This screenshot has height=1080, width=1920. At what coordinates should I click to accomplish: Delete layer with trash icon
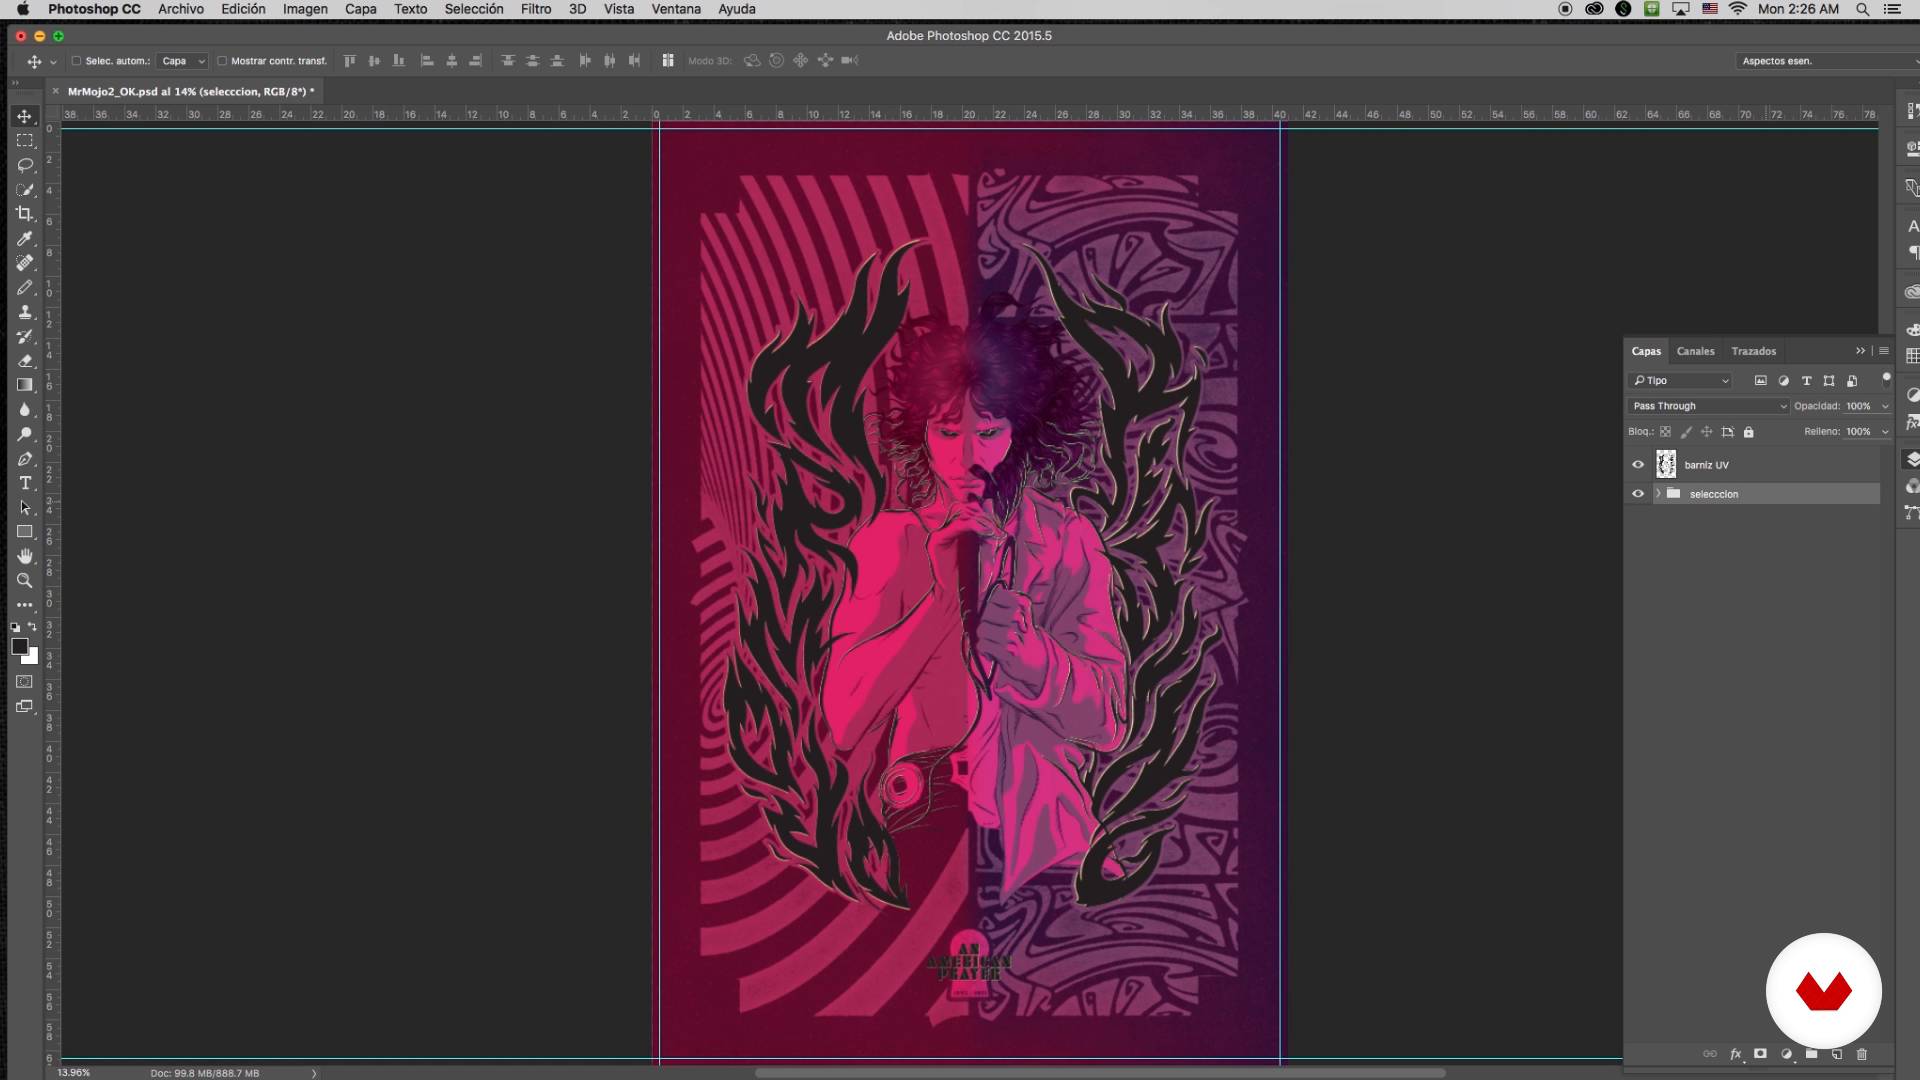point(1862,1054)
